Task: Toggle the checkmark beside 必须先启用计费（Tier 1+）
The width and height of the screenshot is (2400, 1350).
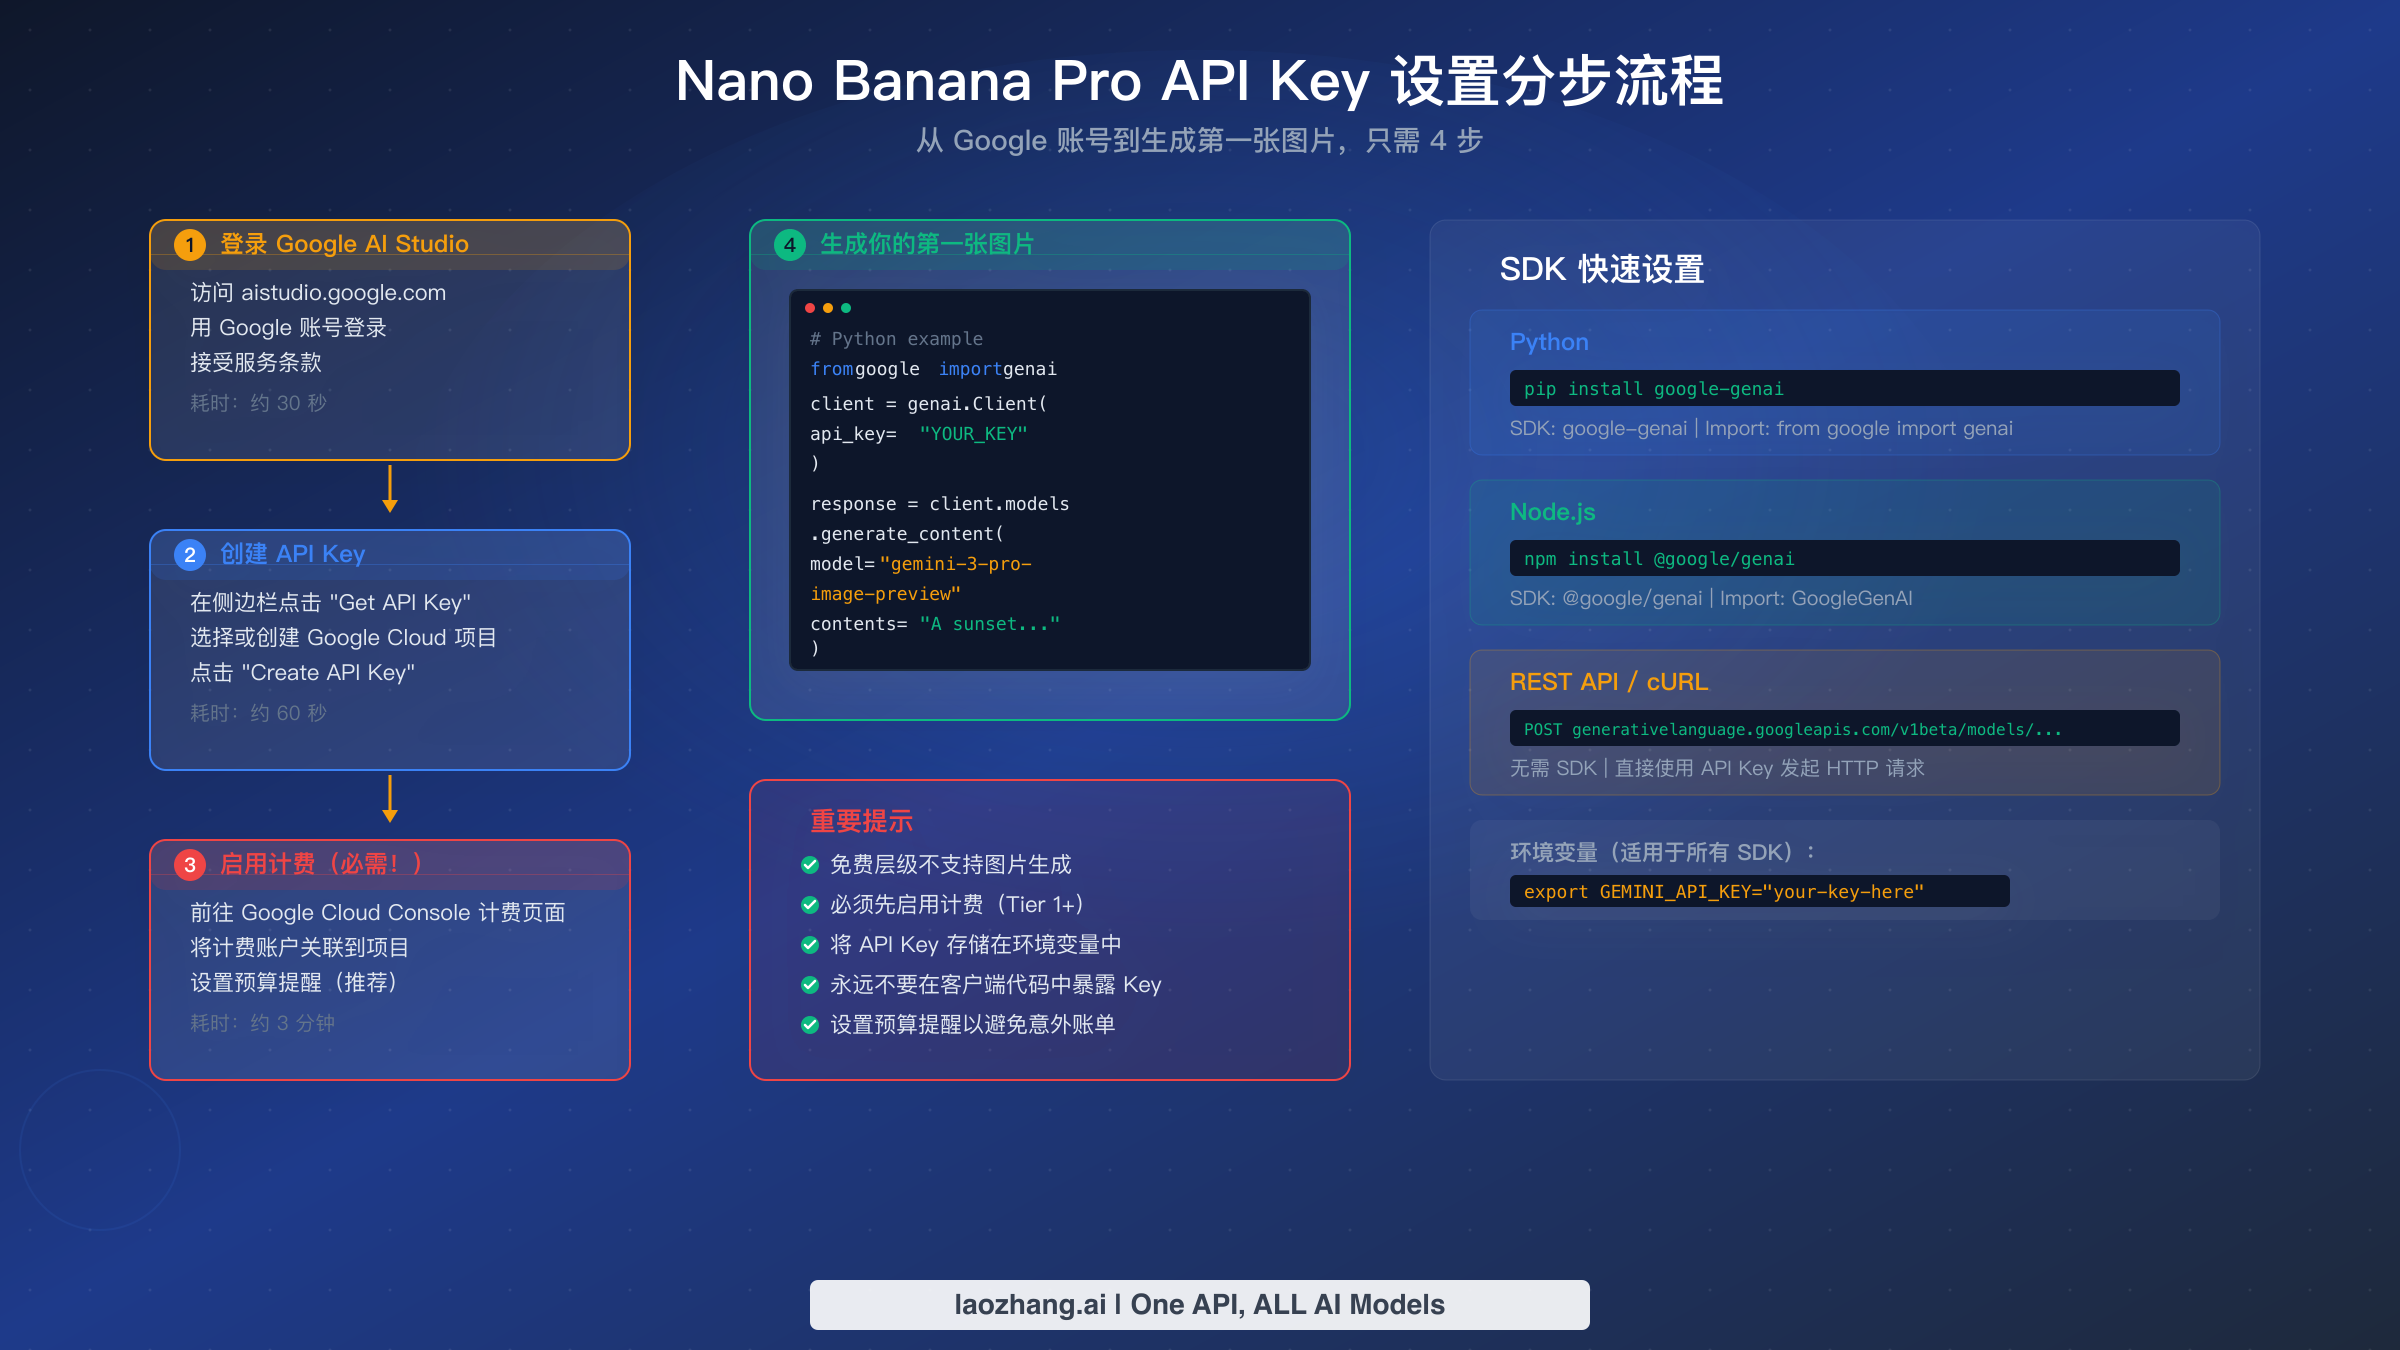Action: click(808, 904)
